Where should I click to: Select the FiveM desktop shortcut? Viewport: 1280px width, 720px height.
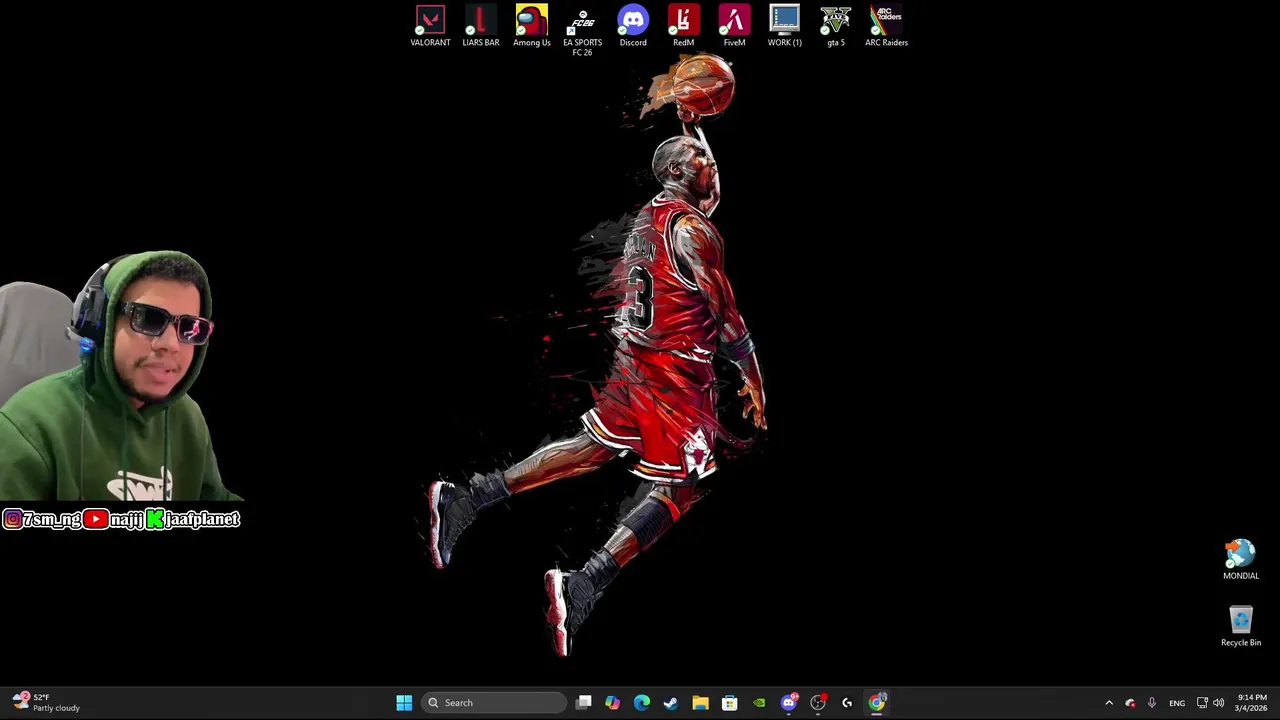[734, 26]
